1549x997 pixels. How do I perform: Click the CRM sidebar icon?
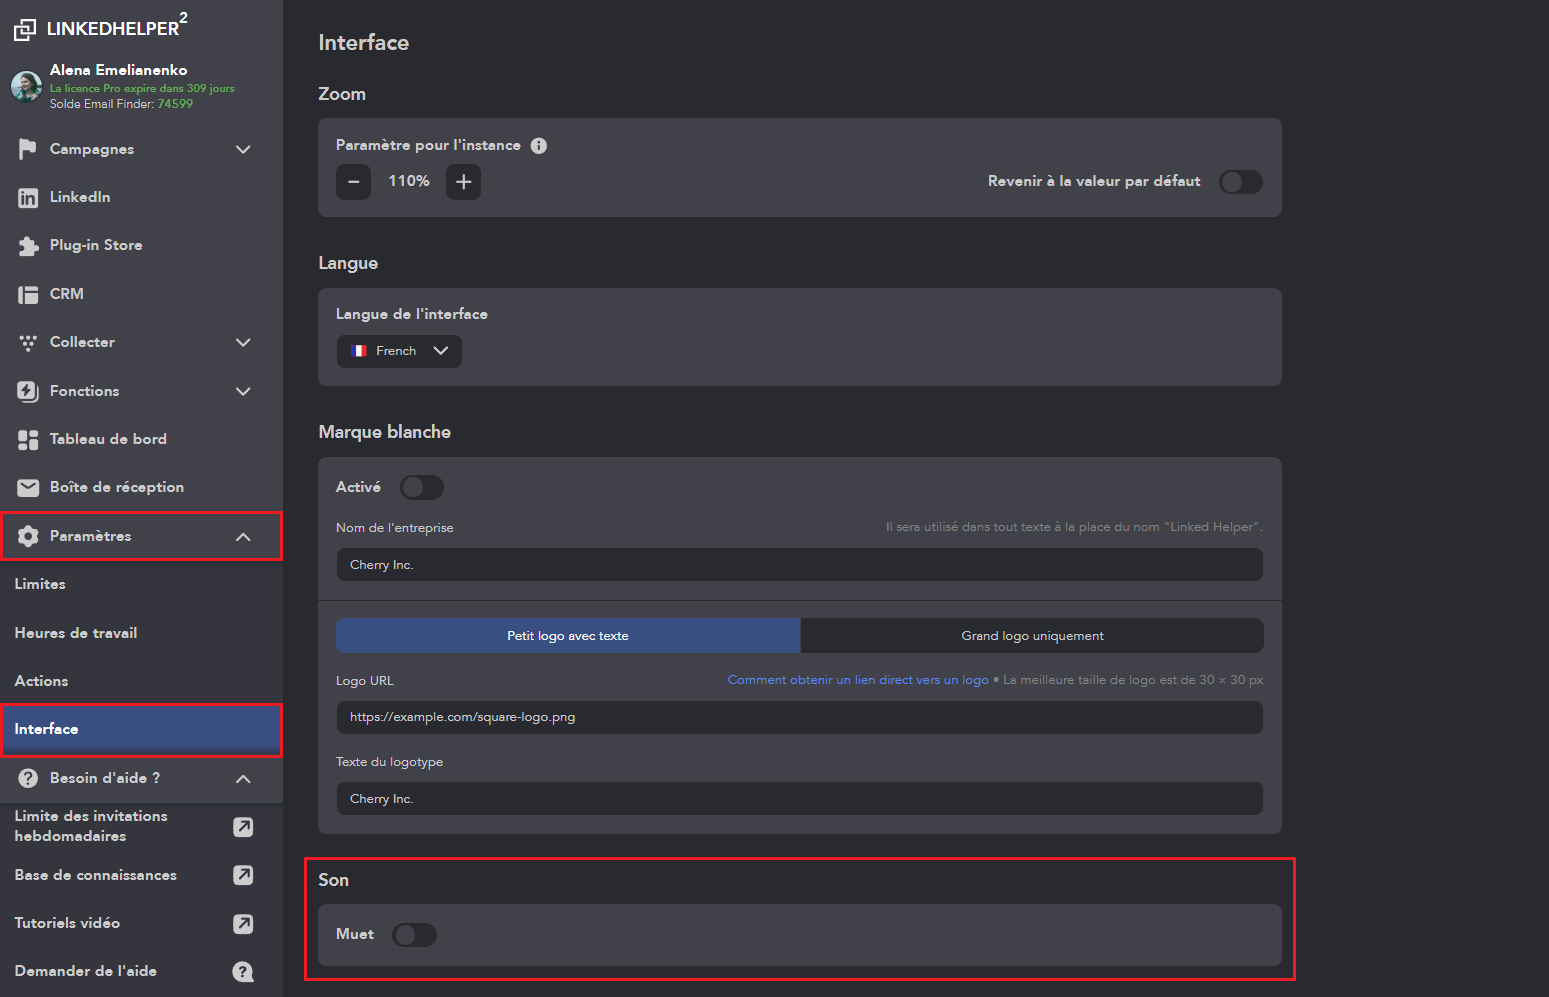coord(28,294)
